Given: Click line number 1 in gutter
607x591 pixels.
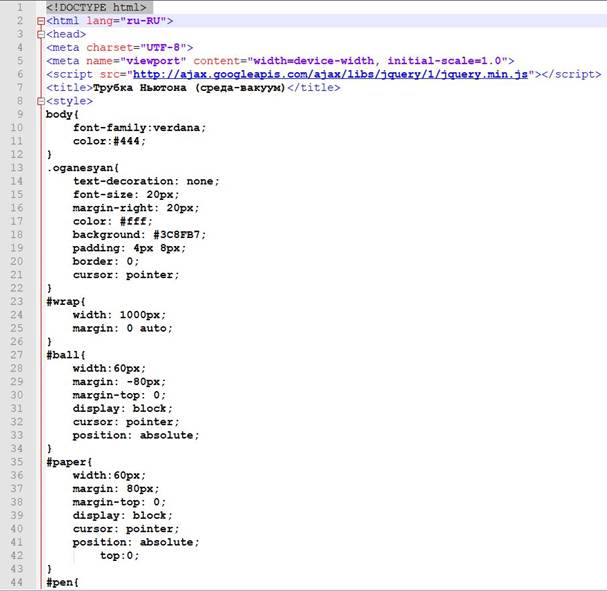Looking at the screenshot, I should pos(19,7).
